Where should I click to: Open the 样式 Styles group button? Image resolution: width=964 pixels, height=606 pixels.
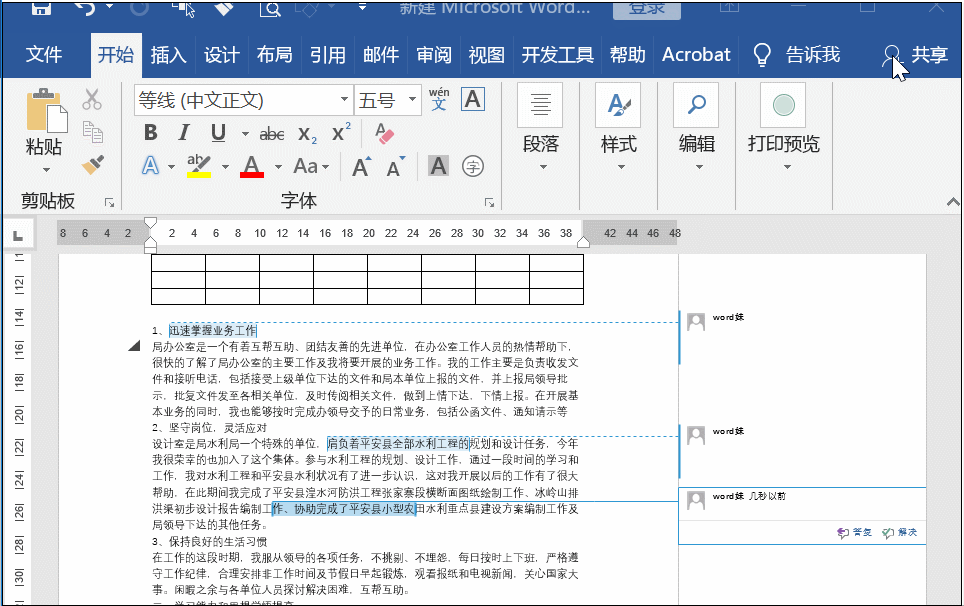coord(618,129)
